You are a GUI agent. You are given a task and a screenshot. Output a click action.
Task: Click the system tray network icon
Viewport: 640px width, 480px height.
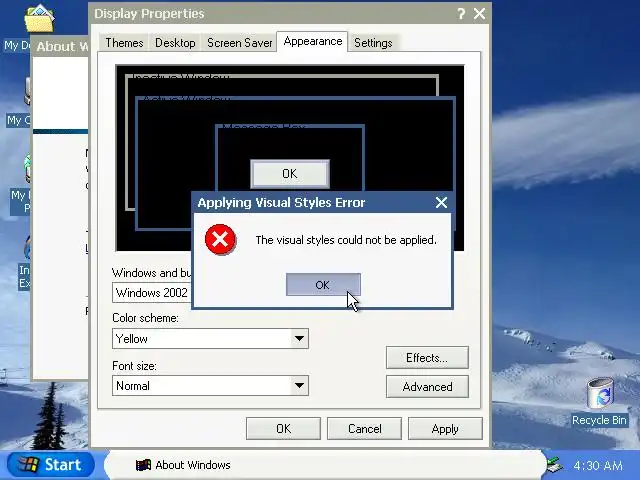tap(555, 465)
